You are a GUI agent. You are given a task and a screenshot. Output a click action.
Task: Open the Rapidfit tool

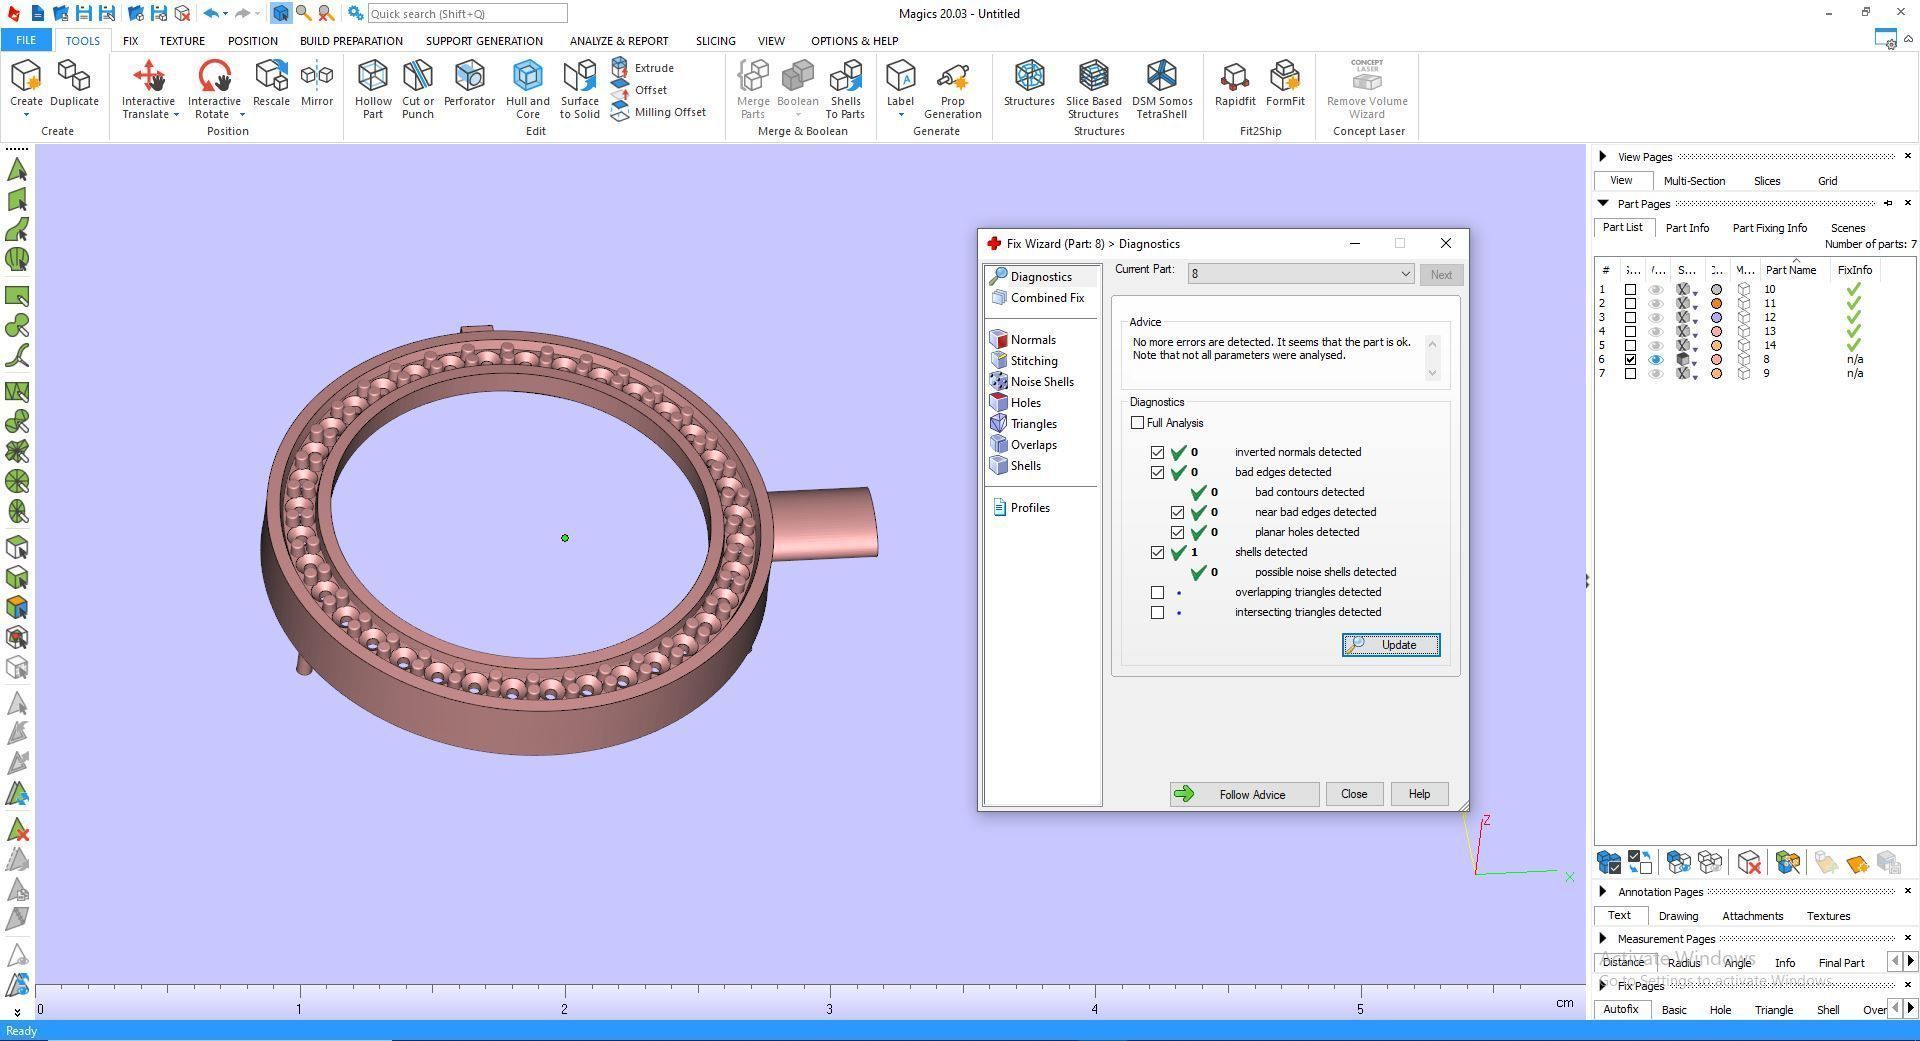point(1235,84)
